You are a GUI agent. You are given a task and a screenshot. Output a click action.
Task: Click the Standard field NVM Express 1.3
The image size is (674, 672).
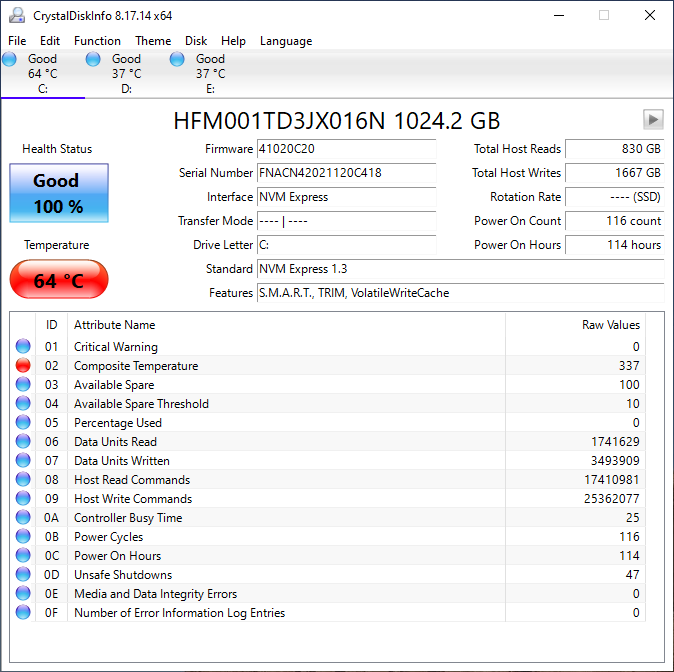(x=460, y=269)
